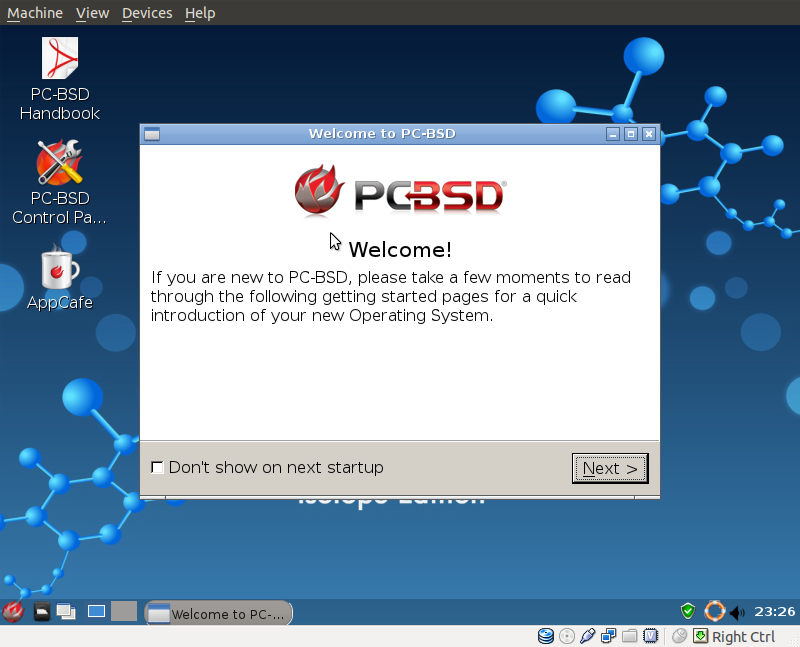This screenshot has width=800, height=647.
Task: Click the VirtualBox shared folders icon
Action: point(630,636)
